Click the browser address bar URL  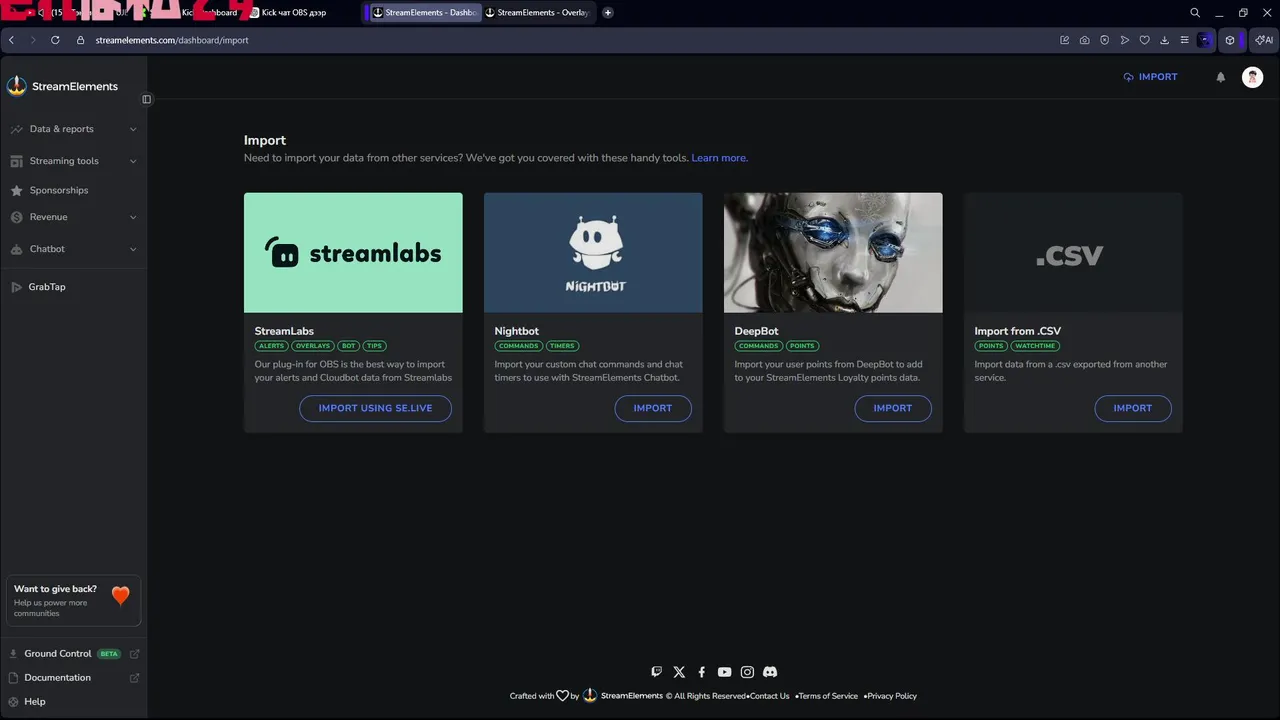point(172,40)
